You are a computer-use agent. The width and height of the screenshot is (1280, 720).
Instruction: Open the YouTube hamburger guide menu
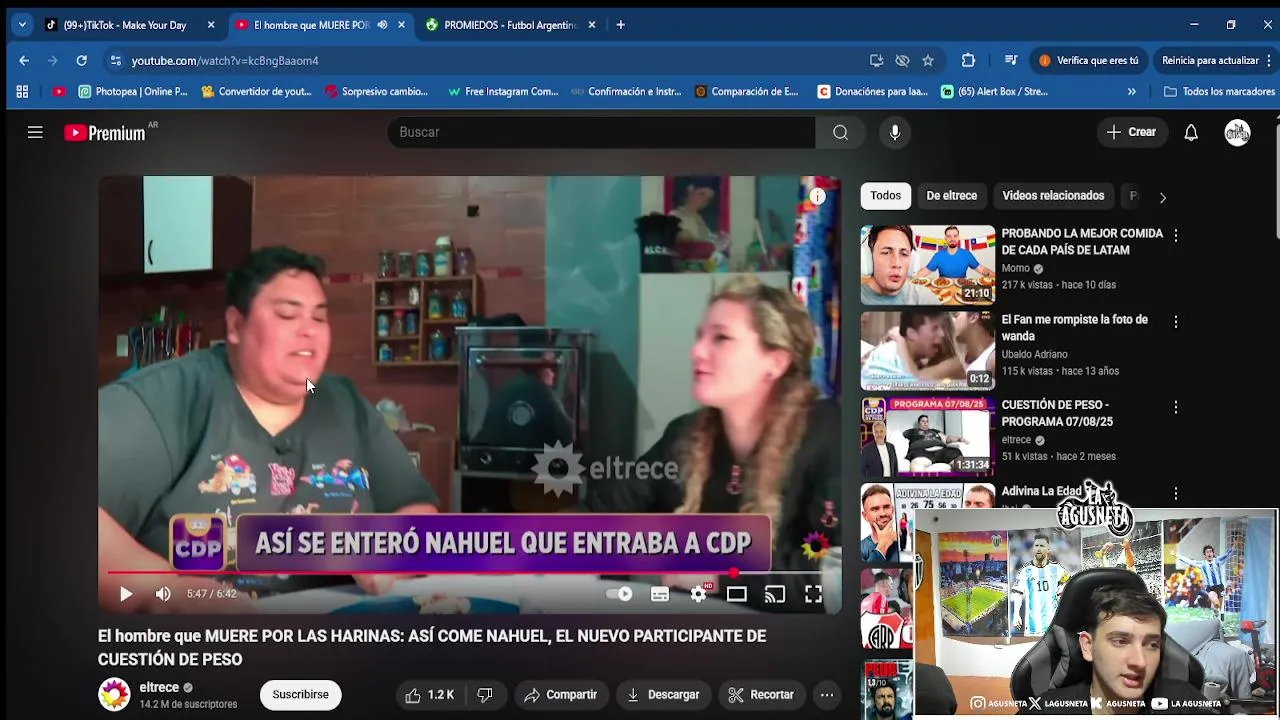tap(35, 132)
